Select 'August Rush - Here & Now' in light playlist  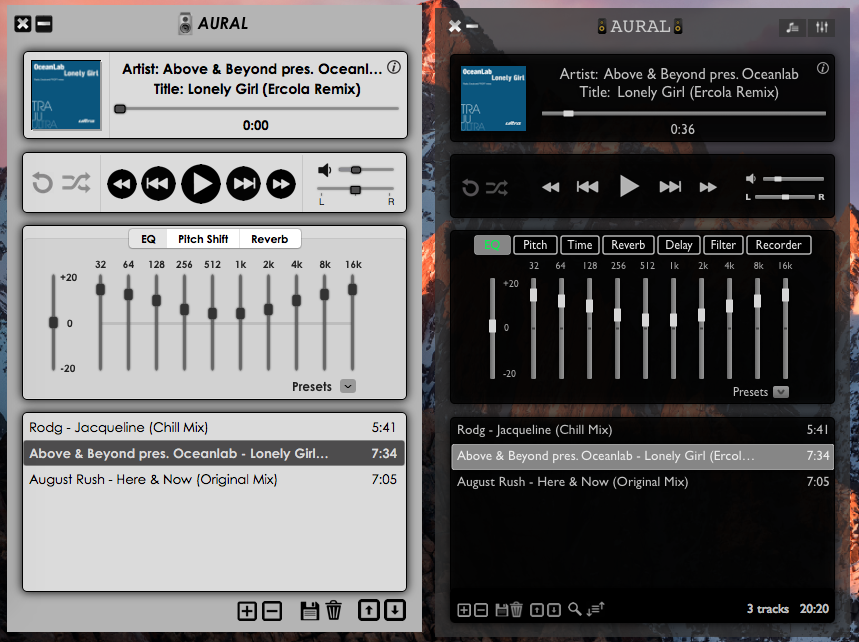coord(214,479)
